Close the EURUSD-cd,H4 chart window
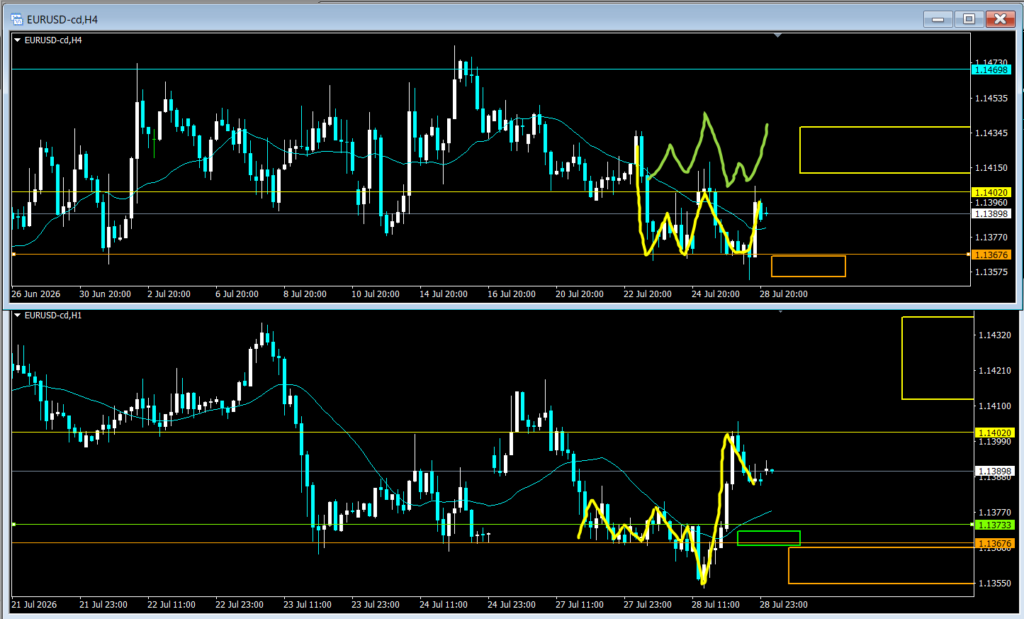Image resolution: width=1024 pixels, height=619 pixels. pos(1000,19)
